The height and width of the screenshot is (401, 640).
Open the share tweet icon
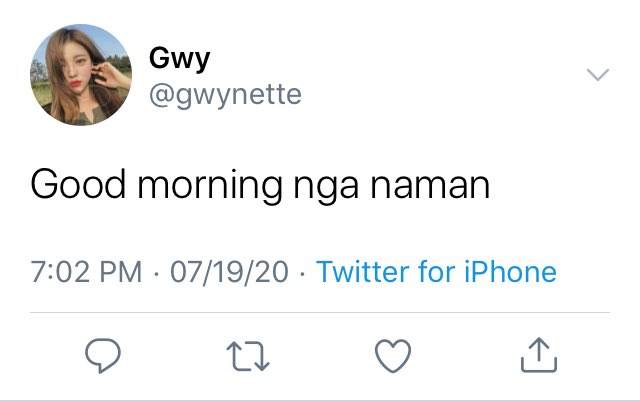point(539,354)
